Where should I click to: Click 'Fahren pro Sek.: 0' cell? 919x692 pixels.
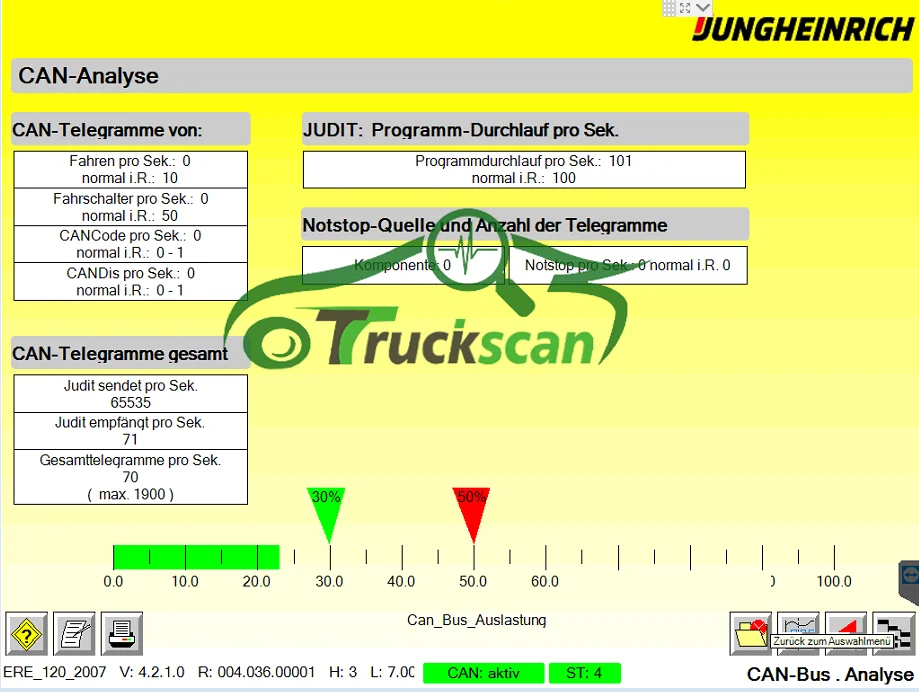[131, 169]
